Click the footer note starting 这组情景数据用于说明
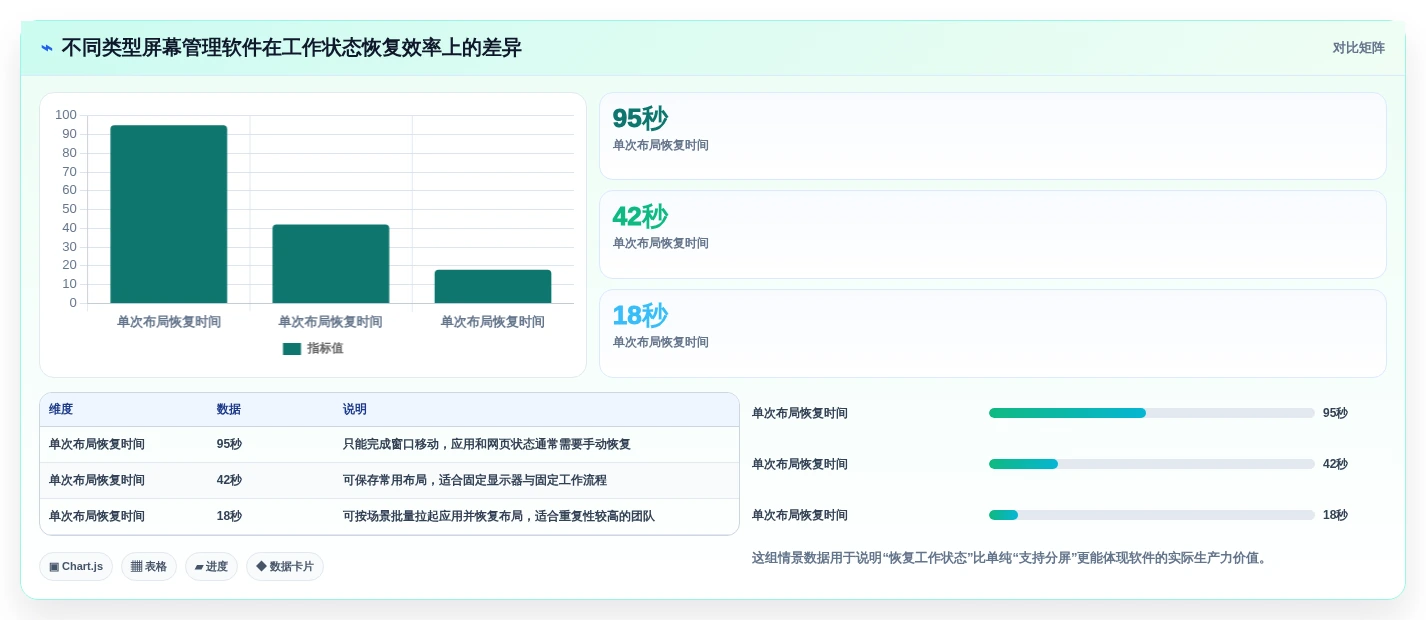This screenshot has height=620, width=1426. (x=1011, y=558)
